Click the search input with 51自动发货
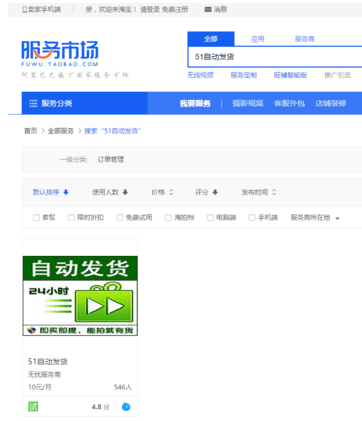The image size is (362, 421). (x=275, y=57)
